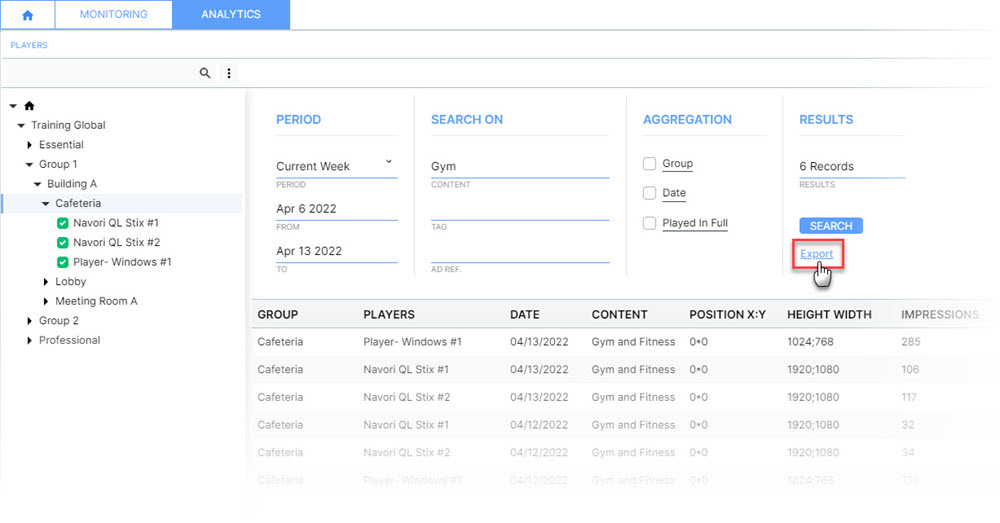Expand the Lobby tree node

pyautogui.click(x=46, y=282)
